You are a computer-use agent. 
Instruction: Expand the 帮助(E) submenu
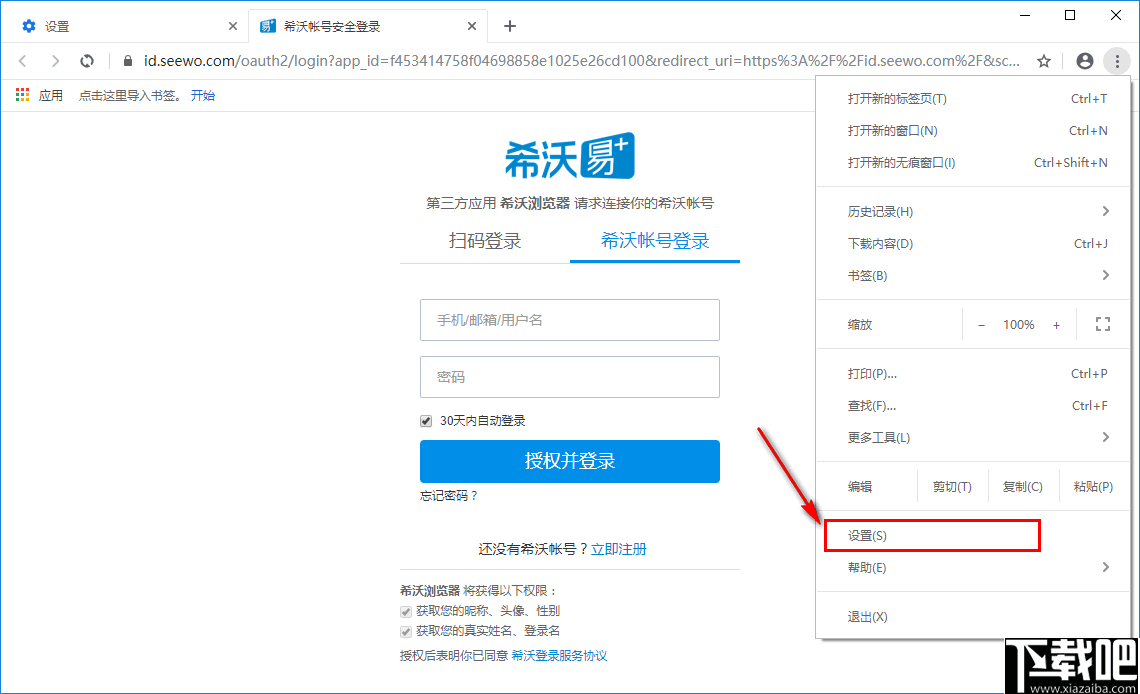974,568
